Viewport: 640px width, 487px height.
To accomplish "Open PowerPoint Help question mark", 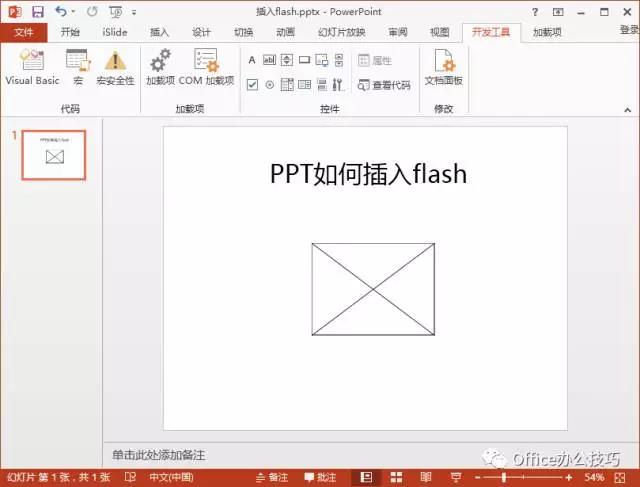I will coord(535,12).
